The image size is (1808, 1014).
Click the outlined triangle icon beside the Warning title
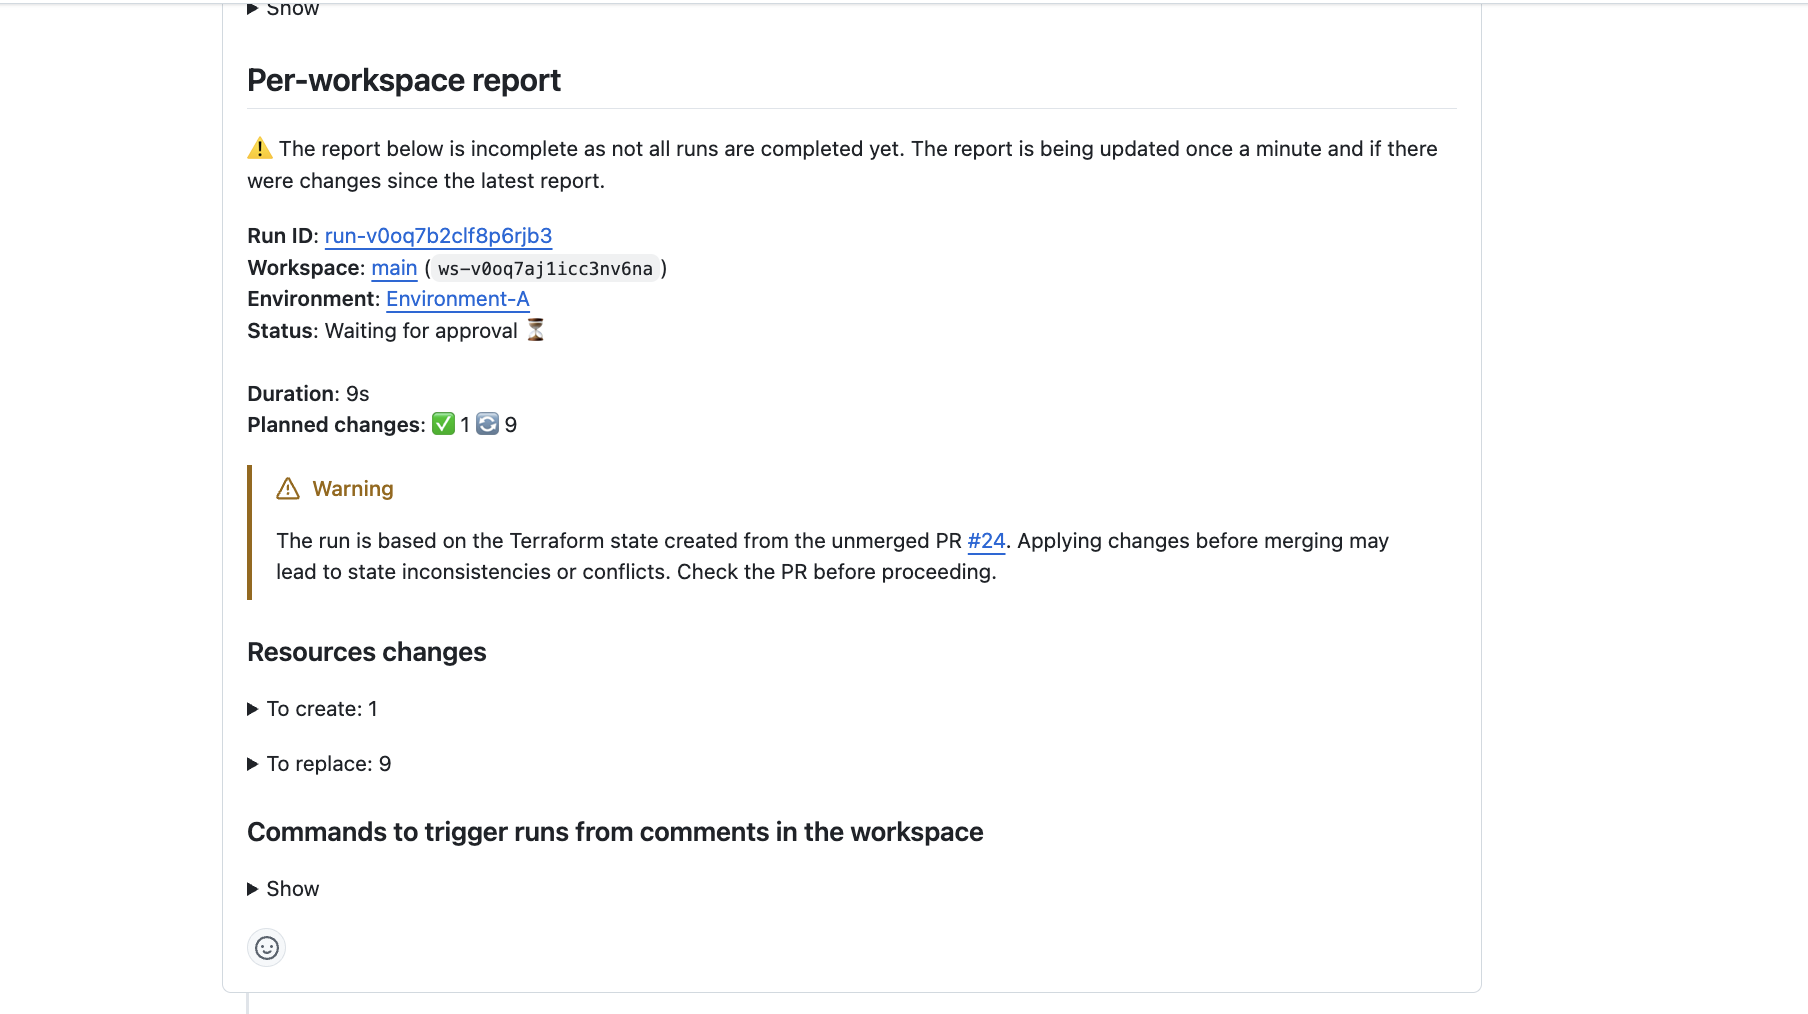288,489
